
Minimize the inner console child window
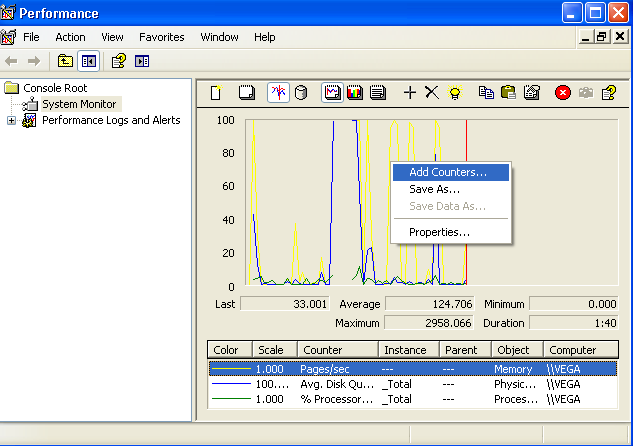tap(586, 37)
